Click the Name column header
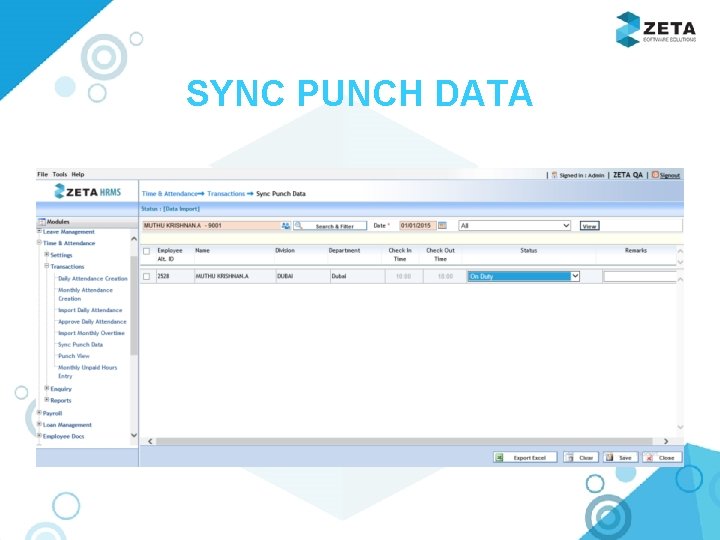Screen dimensions: 720x540 (x=202, y=251)
